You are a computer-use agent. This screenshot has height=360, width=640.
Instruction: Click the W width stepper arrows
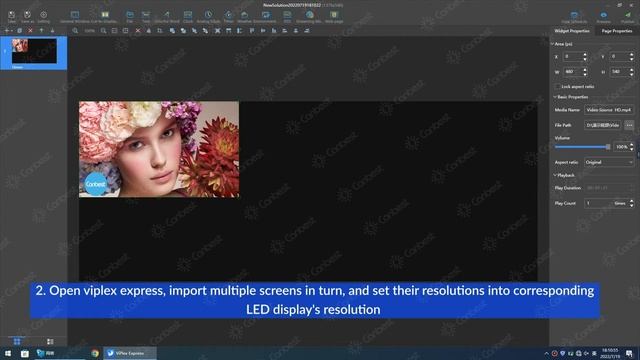tap(584, 72)
